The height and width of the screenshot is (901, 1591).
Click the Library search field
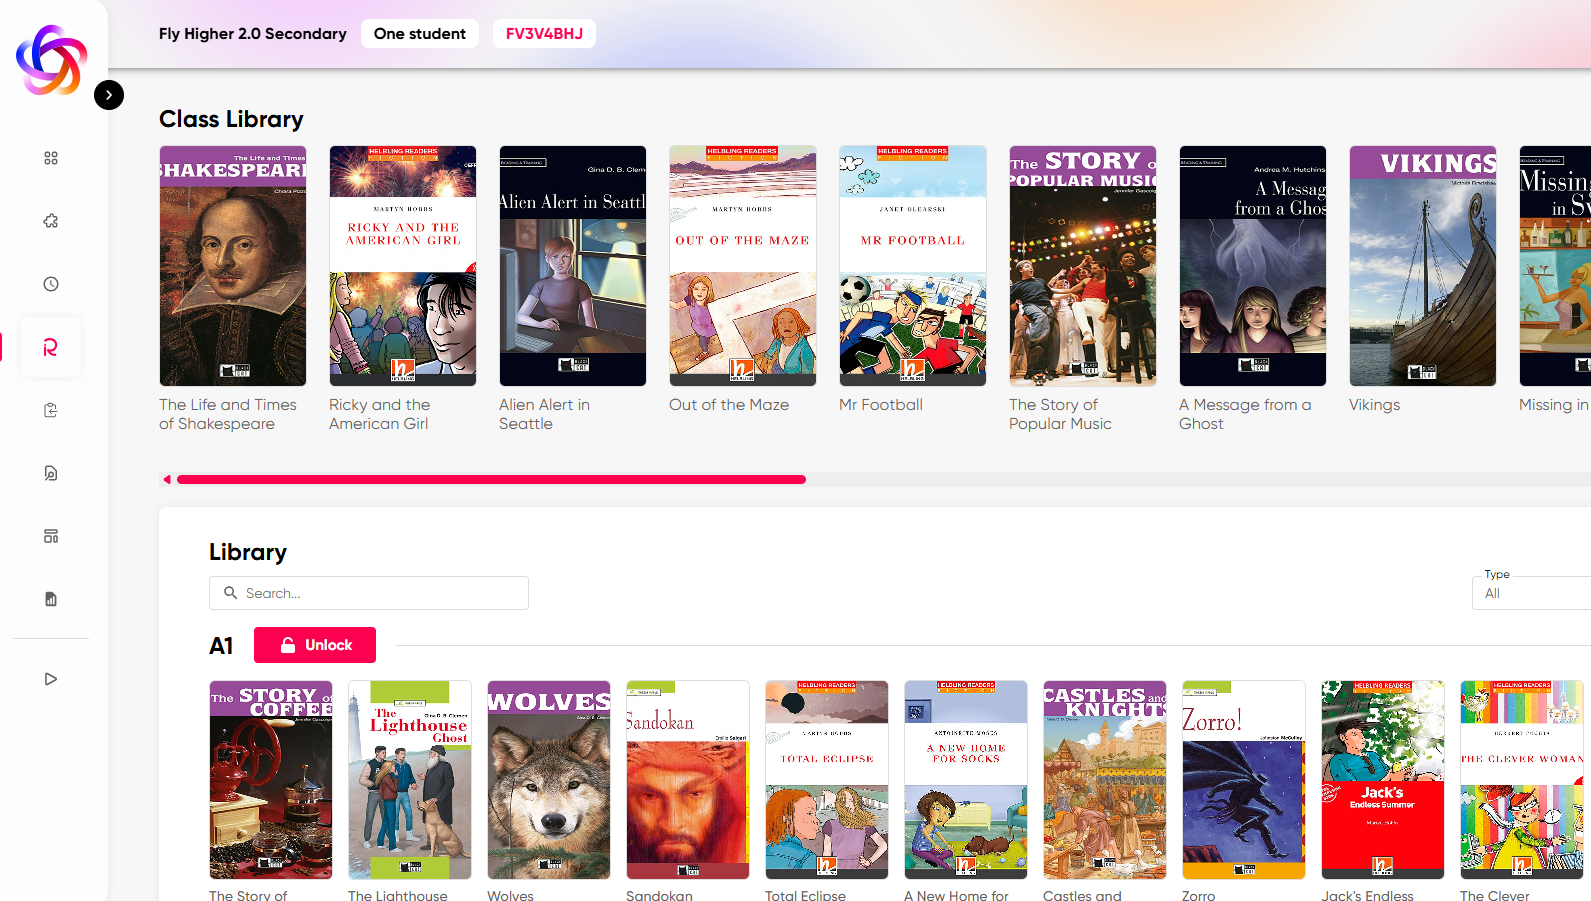[x=369, y=593]
